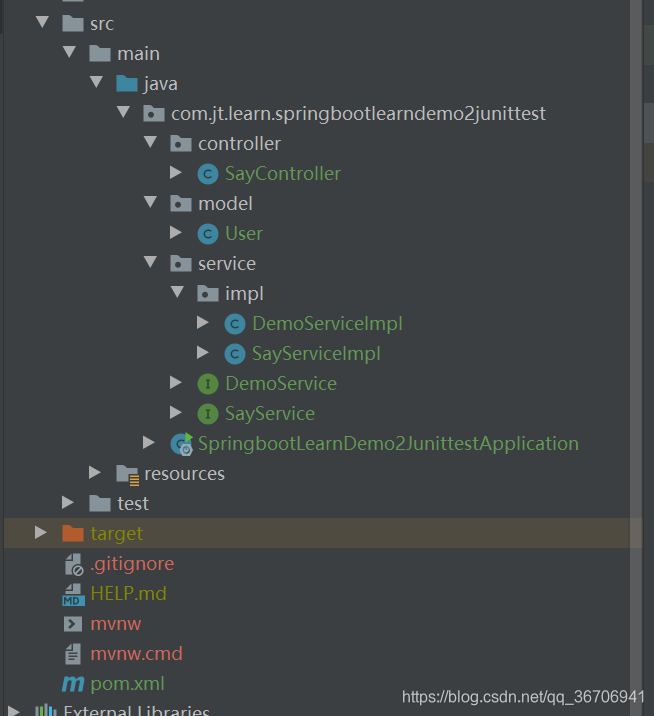Click the mvnw shell script icon
The height and width of the screenshot is (716, 654).
(x=73, y=624)
